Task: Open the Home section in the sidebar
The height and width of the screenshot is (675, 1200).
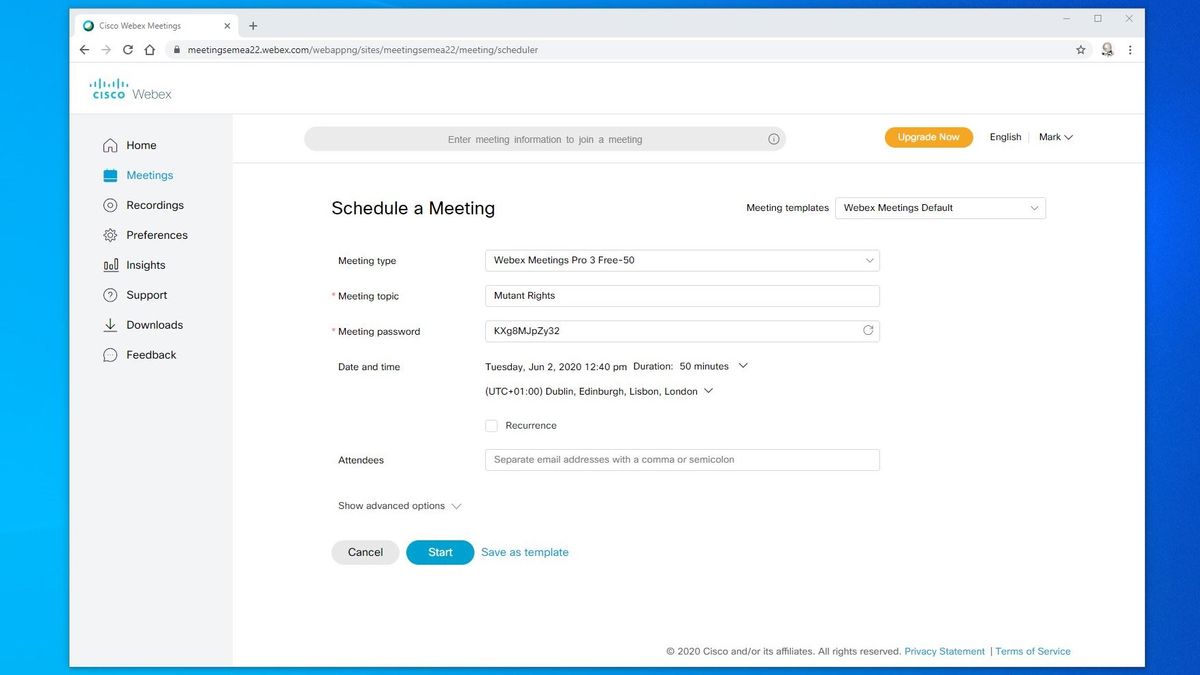Action: pyautogui.click(x=141, y=145)
